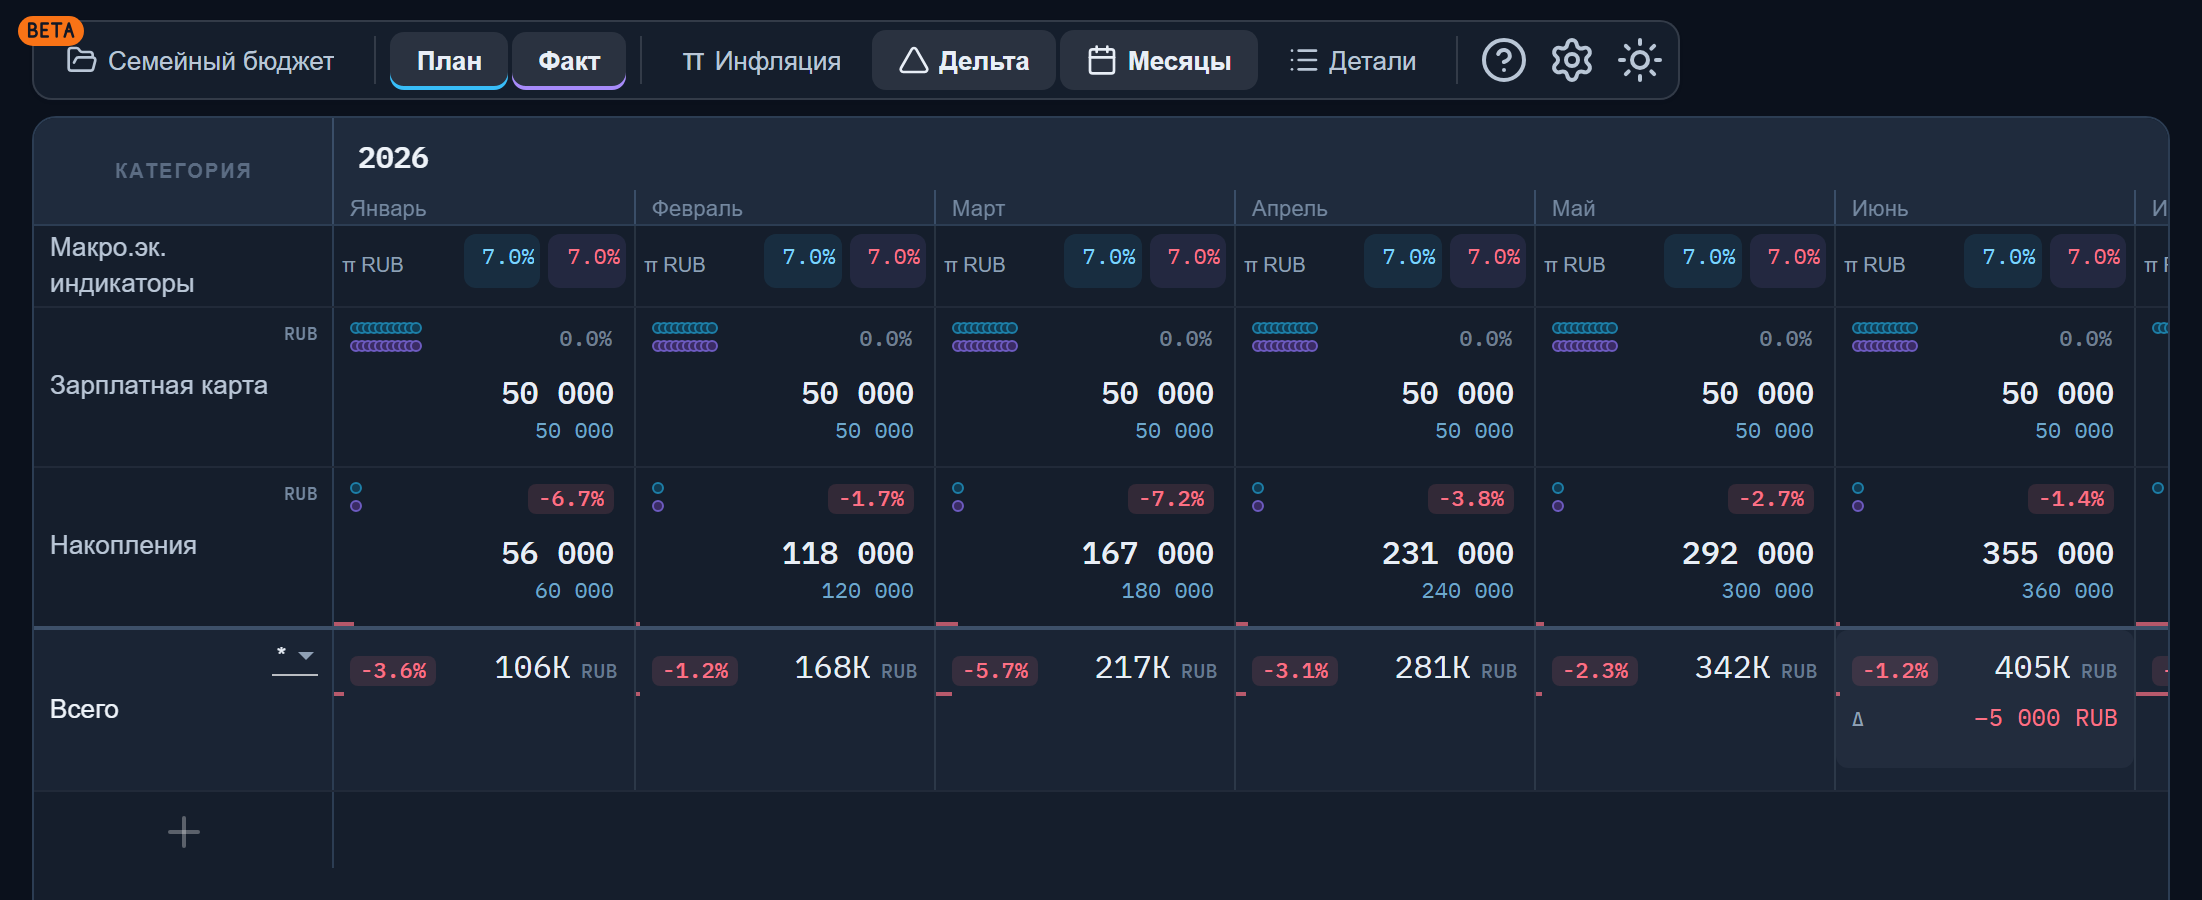Viewport: 2202px width, 900px height.
Task: Click April Накопления plan value 240 000
Action: [1467, 591]
